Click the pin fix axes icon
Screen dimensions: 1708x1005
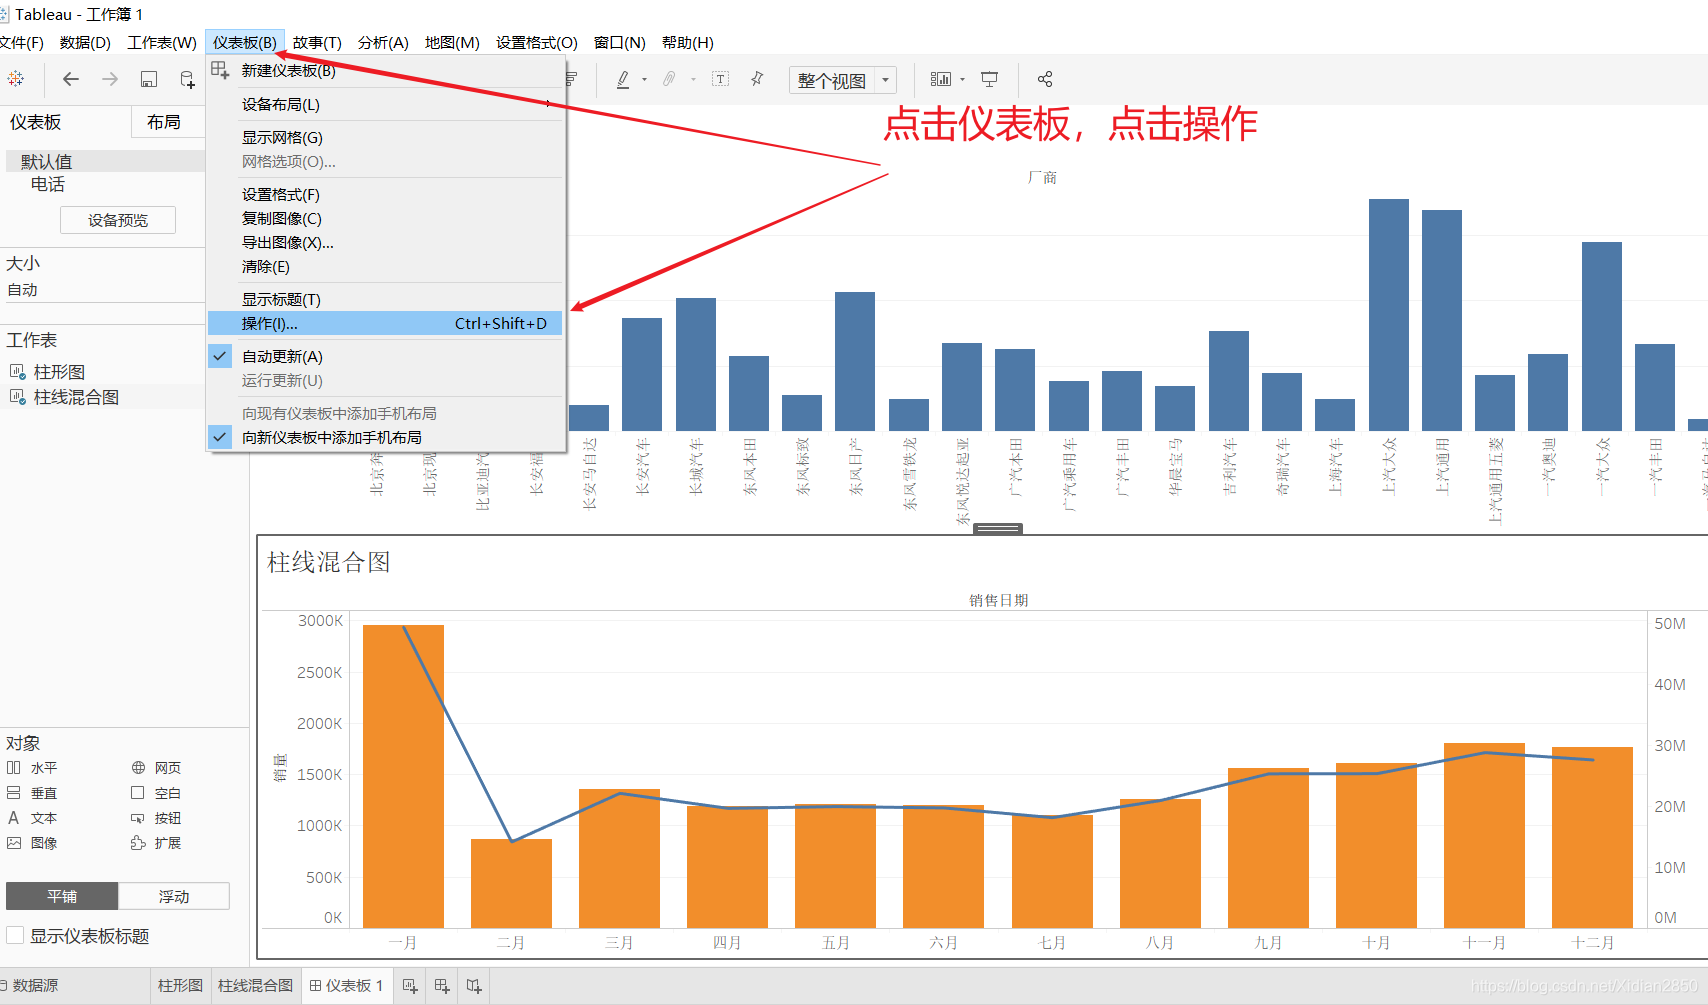point(757,79)
